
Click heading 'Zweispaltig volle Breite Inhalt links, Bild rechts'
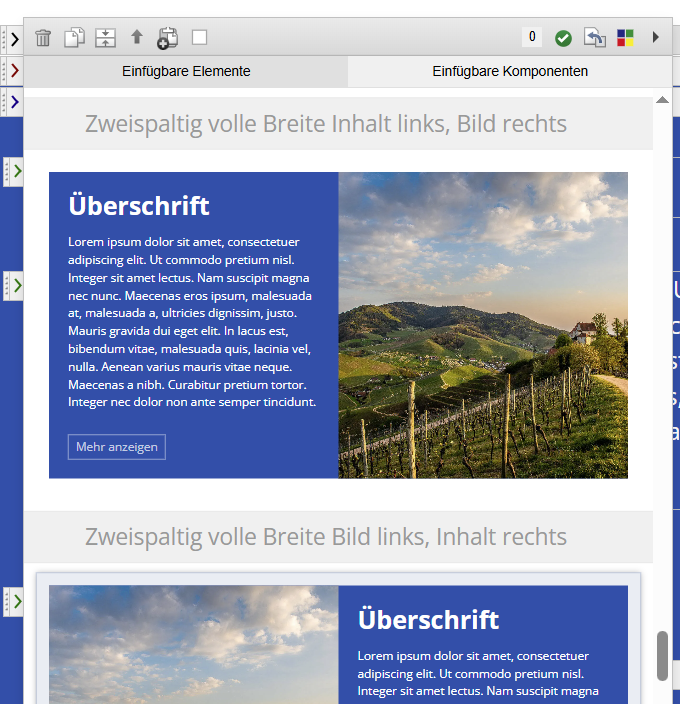[x=326, y=124]
